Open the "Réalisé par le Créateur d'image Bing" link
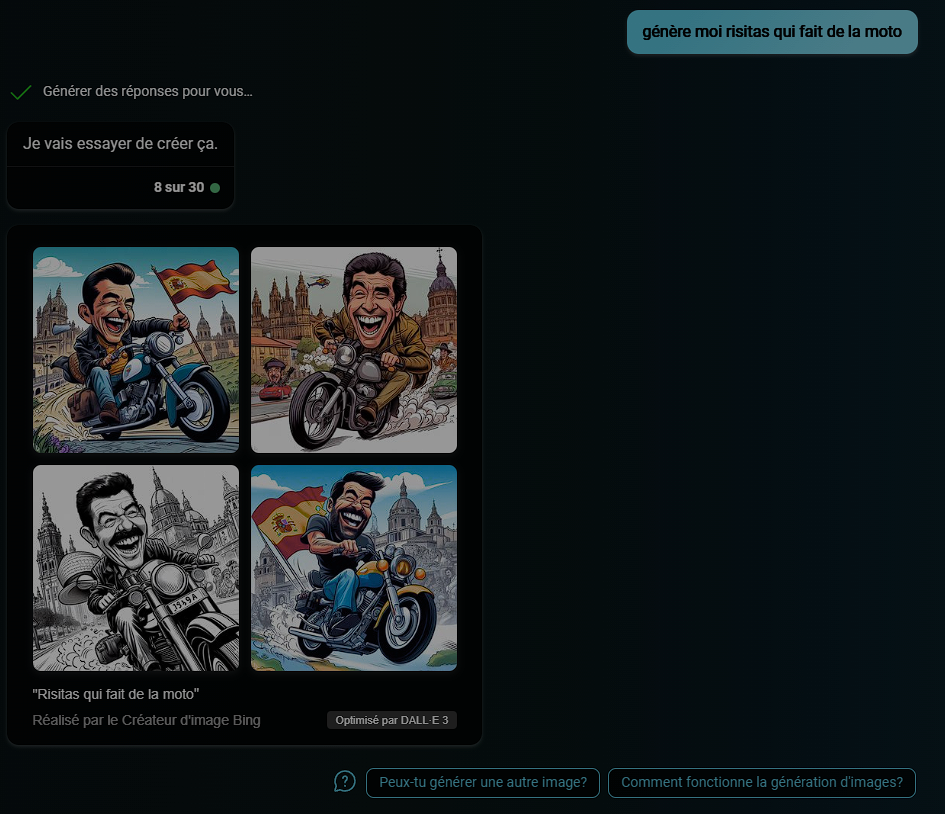Screen dimensions: 945x814 [x=146, y=720]
